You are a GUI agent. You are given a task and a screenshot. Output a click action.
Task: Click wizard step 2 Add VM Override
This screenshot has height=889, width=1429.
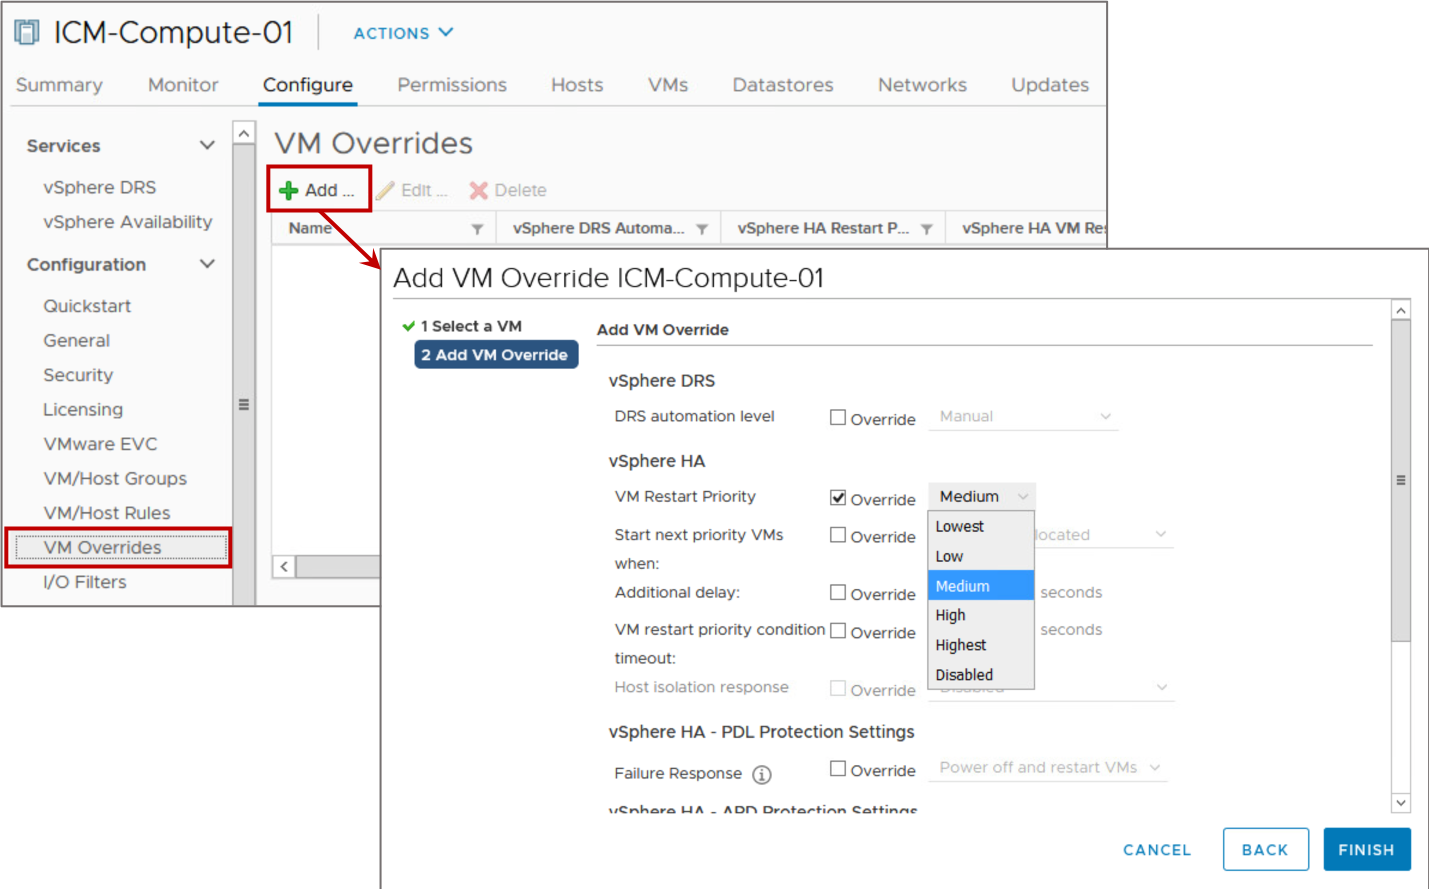(x=496, y=355)
